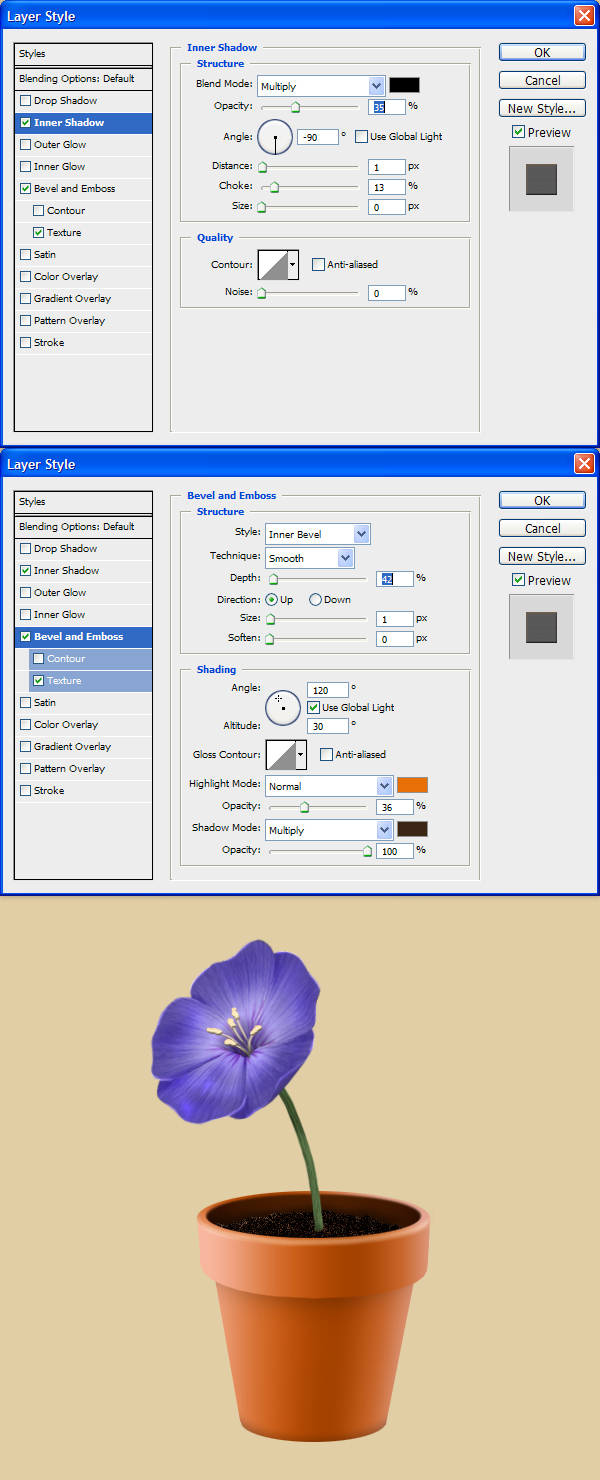The height and width of the screenshot is (1480, 600).
Task: Click the preview thumbnail in Inner Shadow dialog
Action: tap(541, 179)
